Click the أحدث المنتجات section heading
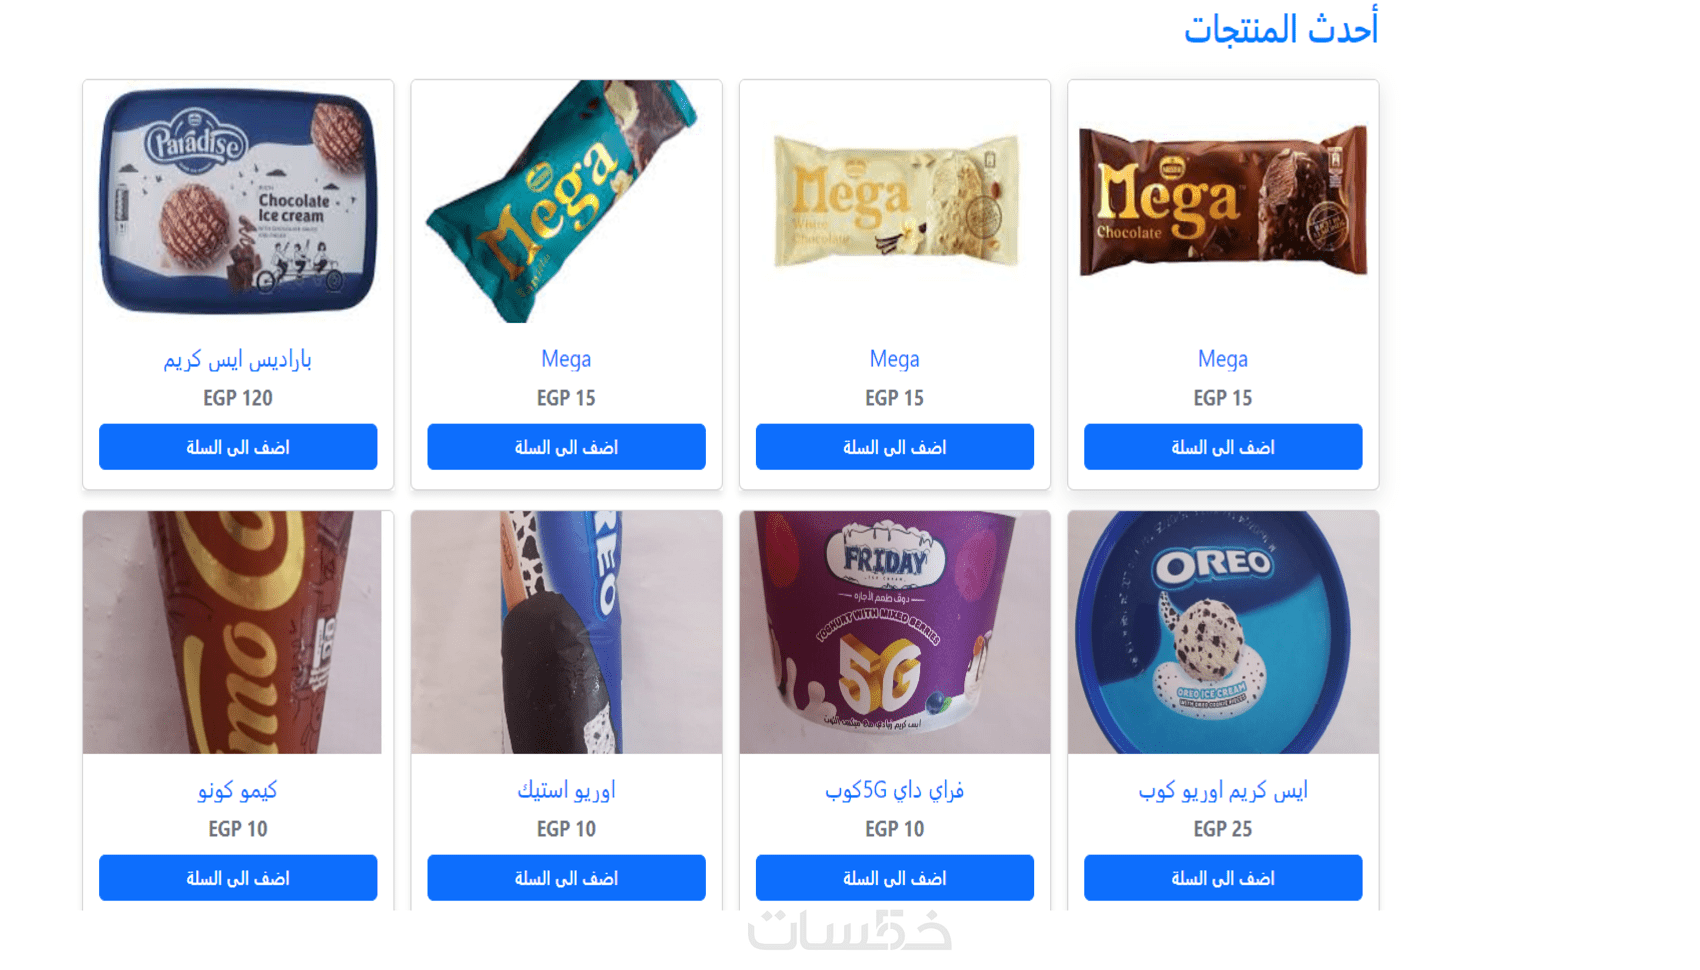The width and height of the screenshot is (1700, 970). [1281, 28]
